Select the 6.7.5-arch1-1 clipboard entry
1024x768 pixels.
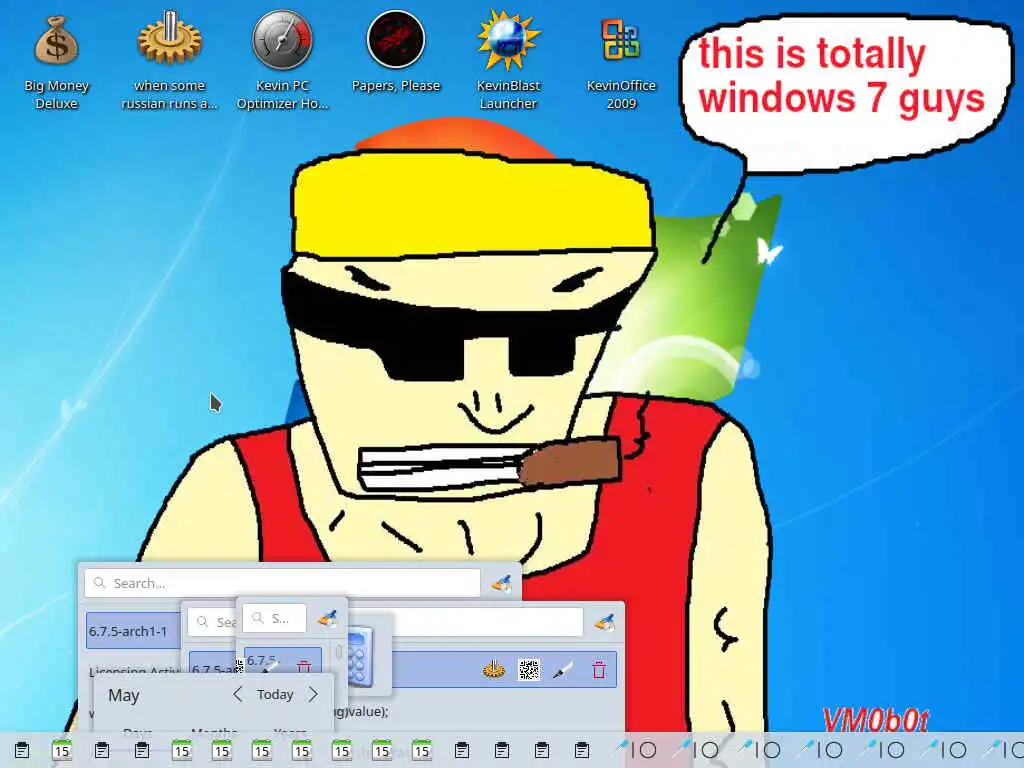click(x=133, y=632)
